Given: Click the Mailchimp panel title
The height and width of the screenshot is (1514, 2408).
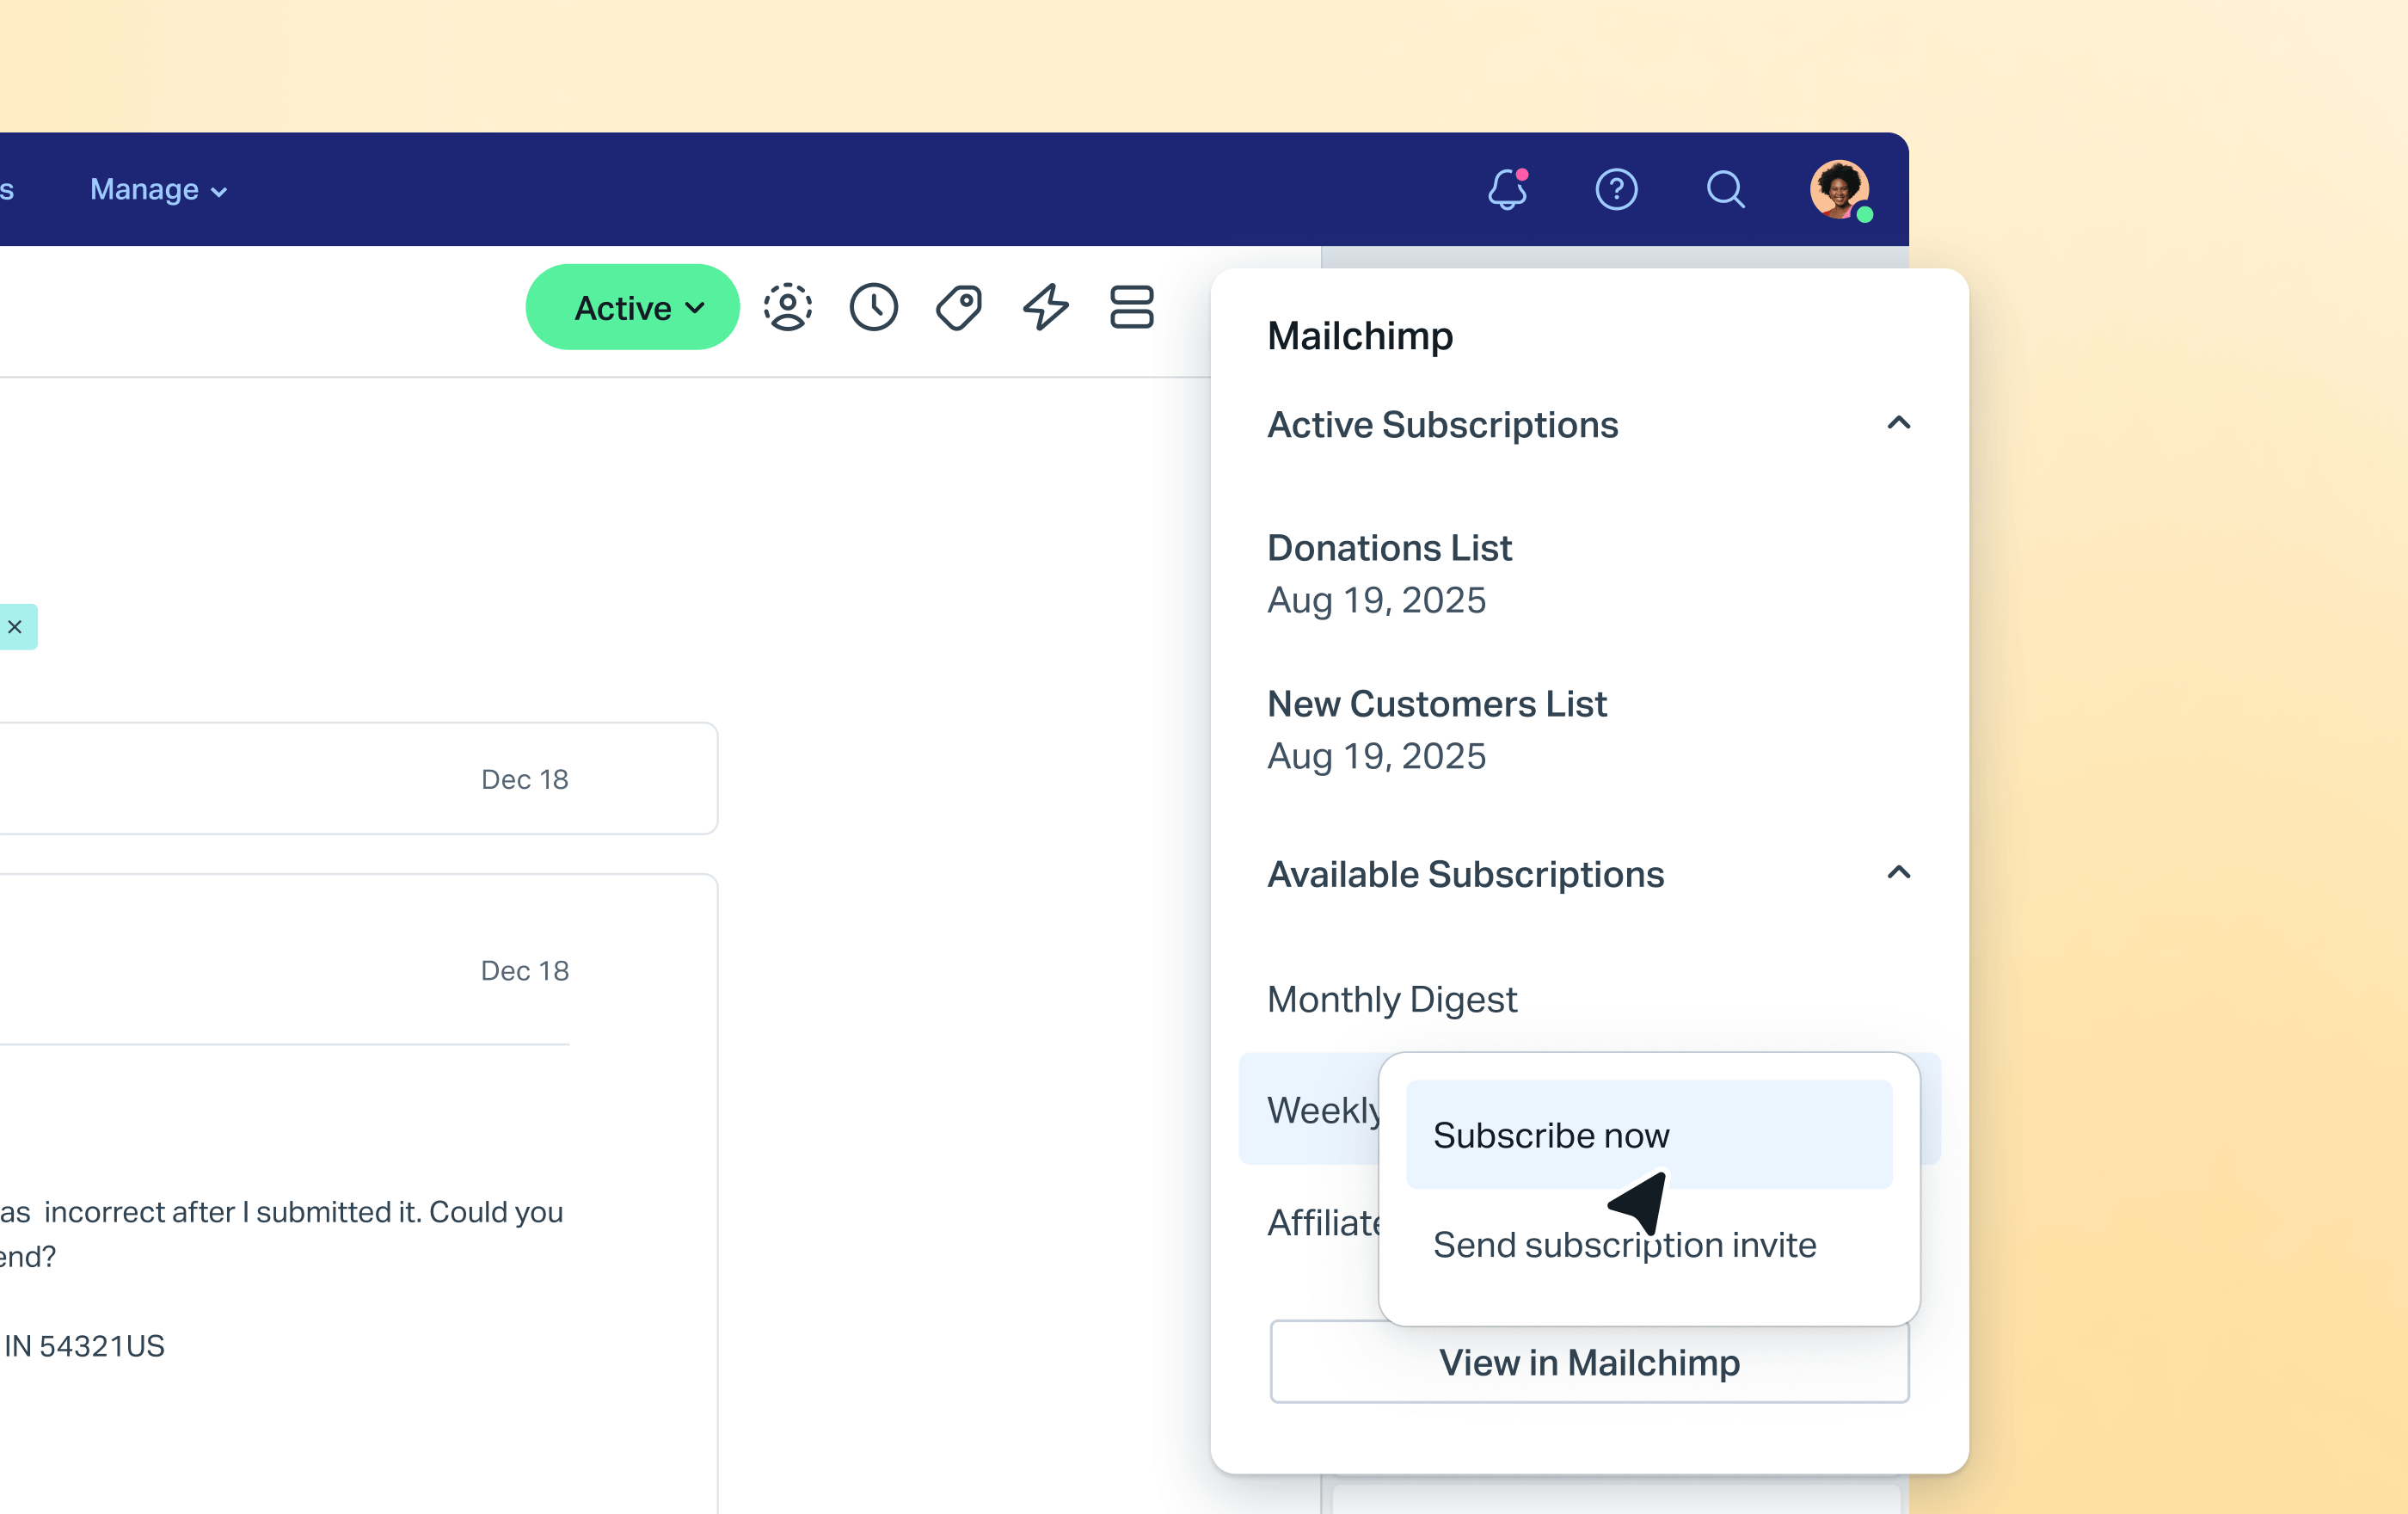Looking at the screenshot, I should pos(1360,336).
